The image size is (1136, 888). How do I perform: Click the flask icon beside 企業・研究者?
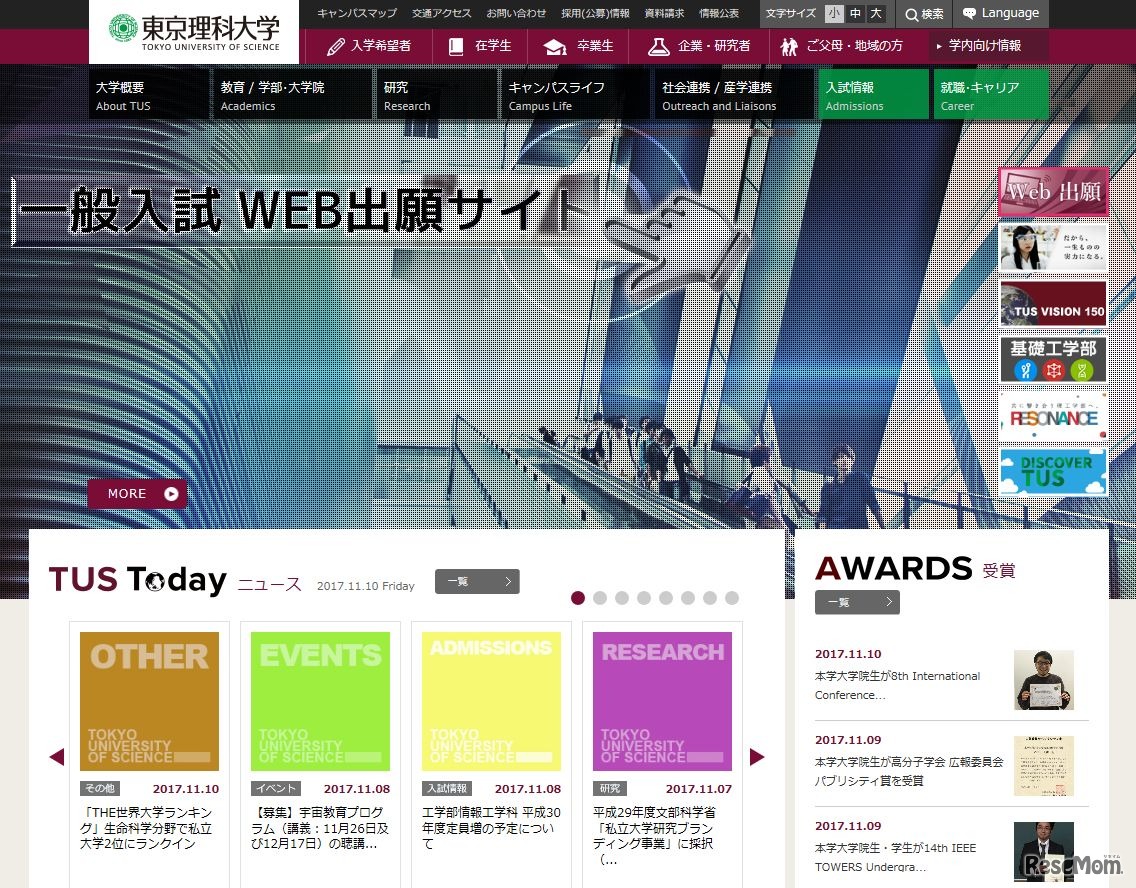point(658,47)
